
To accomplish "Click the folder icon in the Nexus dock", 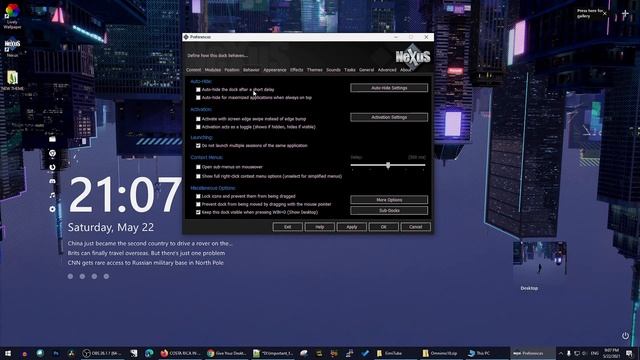I will point(52,139).
